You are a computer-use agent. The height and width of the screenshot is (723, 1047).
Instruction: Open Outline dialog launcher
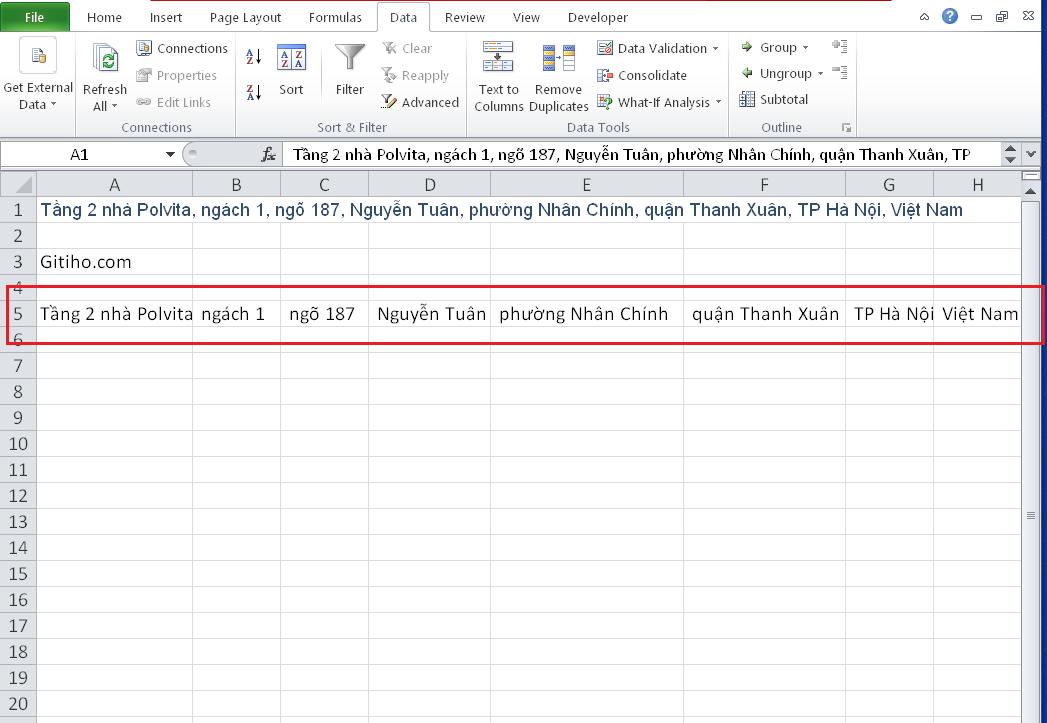click(x=846, y=128)
